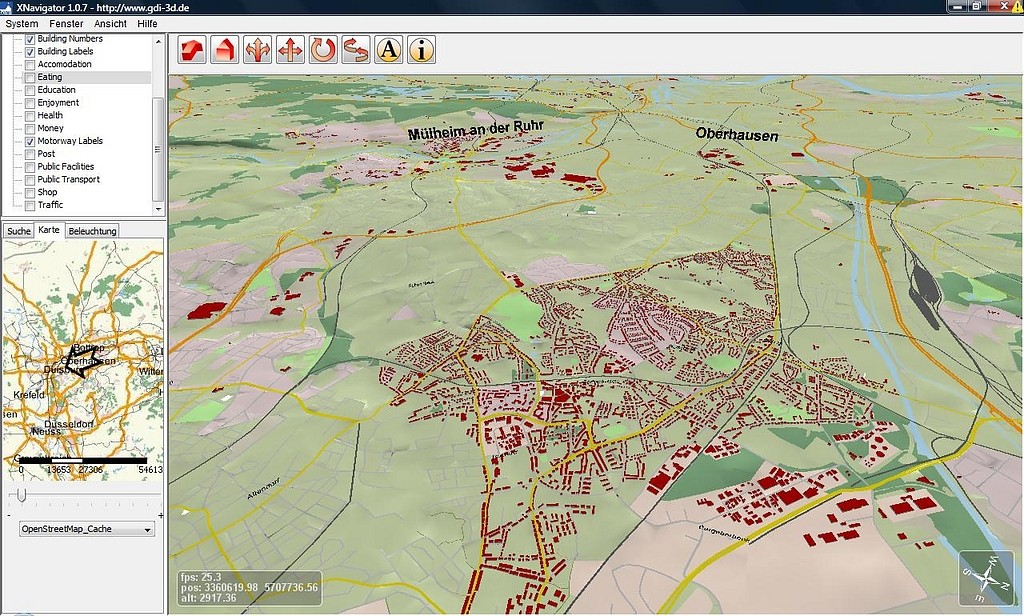Open the Ansicht menu

click(110, 22)
